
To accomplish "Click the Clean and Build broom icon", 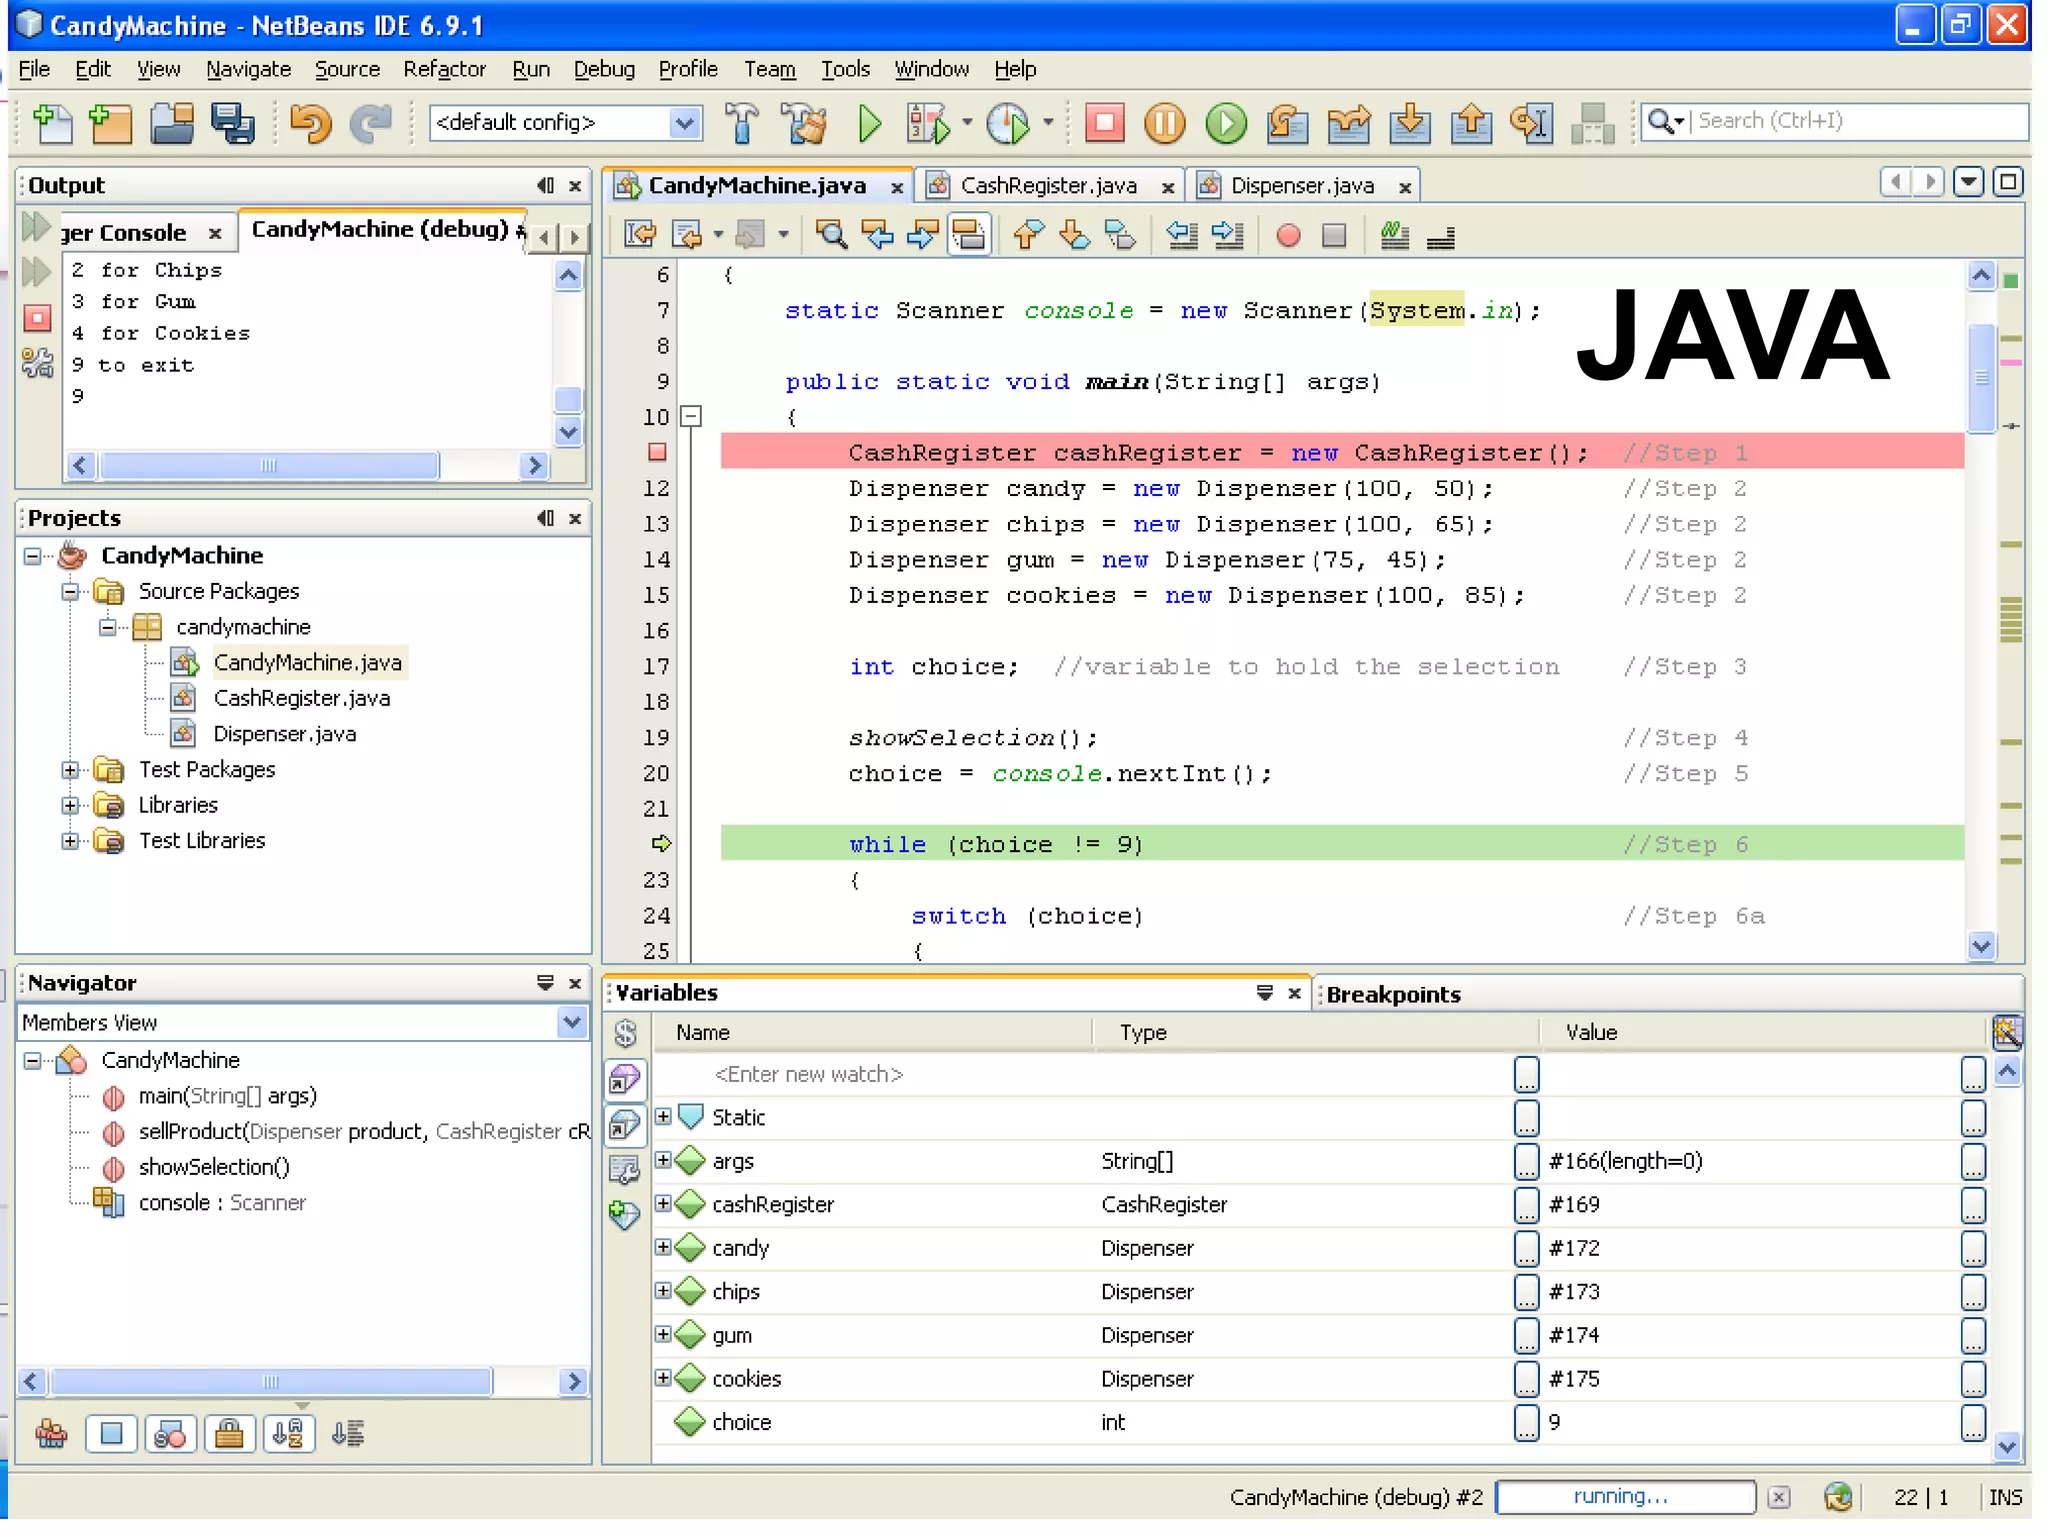I will point(805,123).
